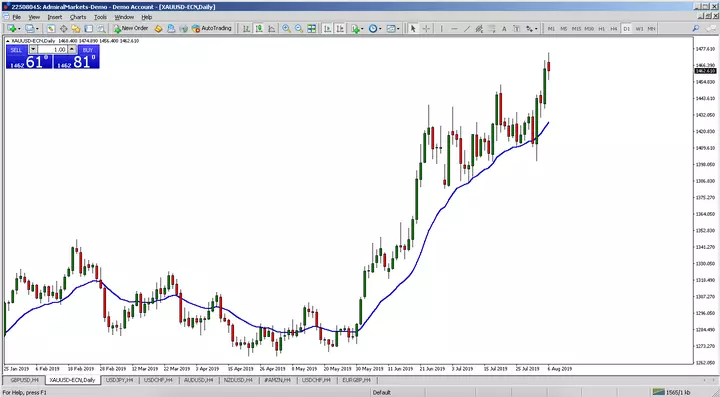The height and width of the screenshot is (397, 720).
Task: Open the Insert menu
Action: click(55, 17)
